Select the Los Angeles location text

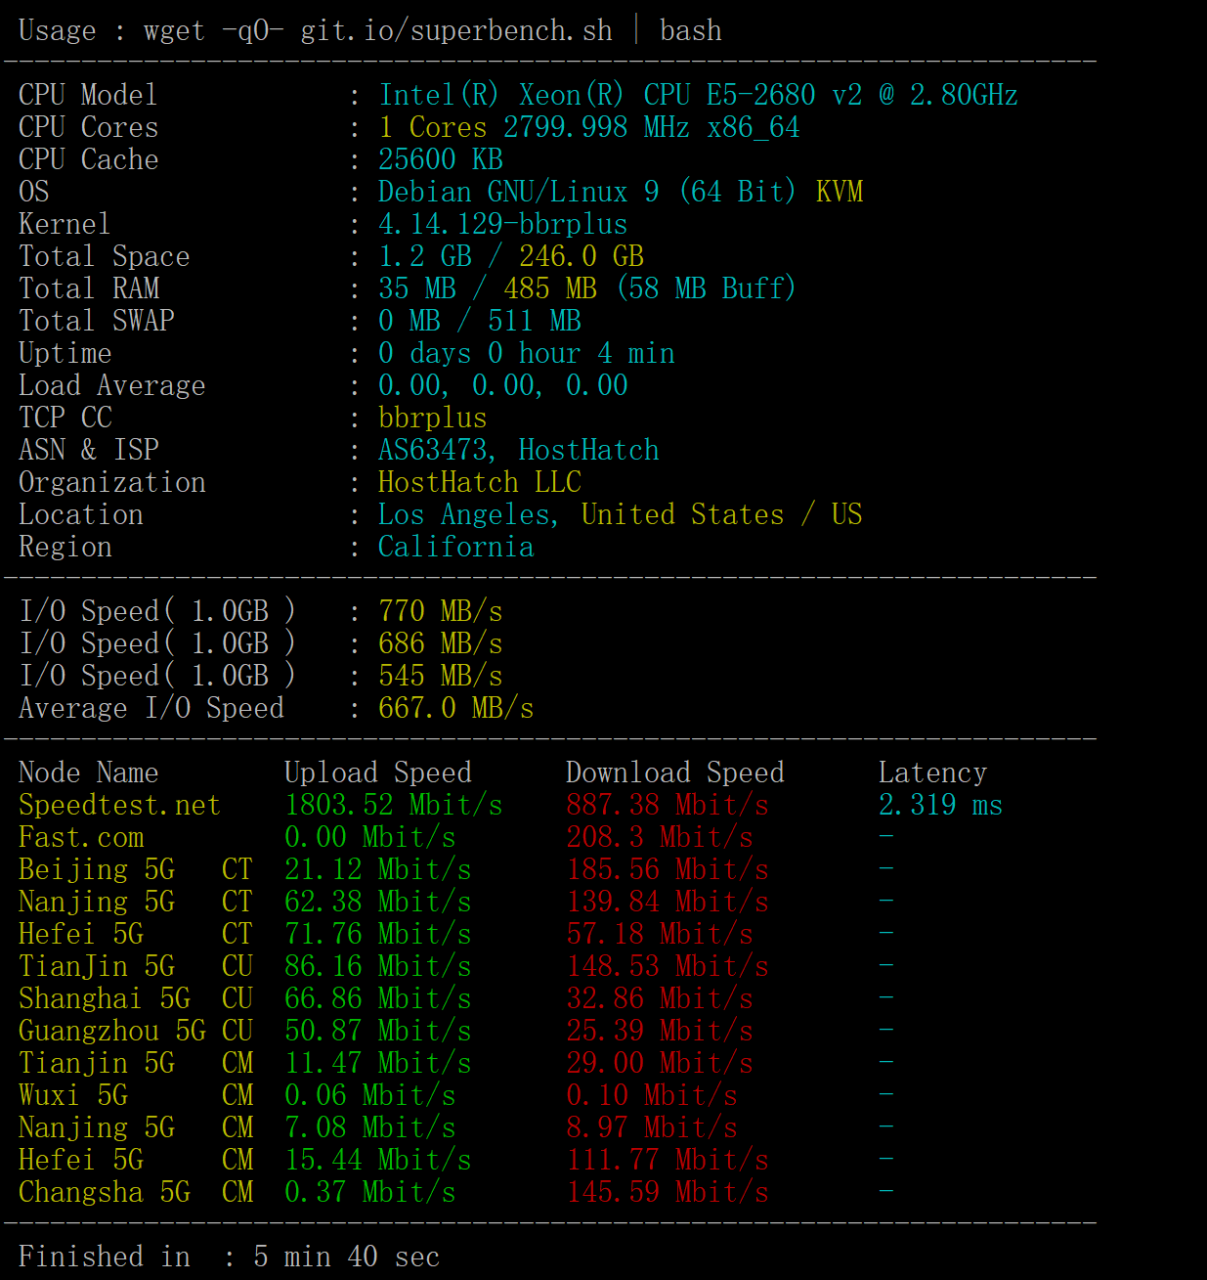[467, 514]
